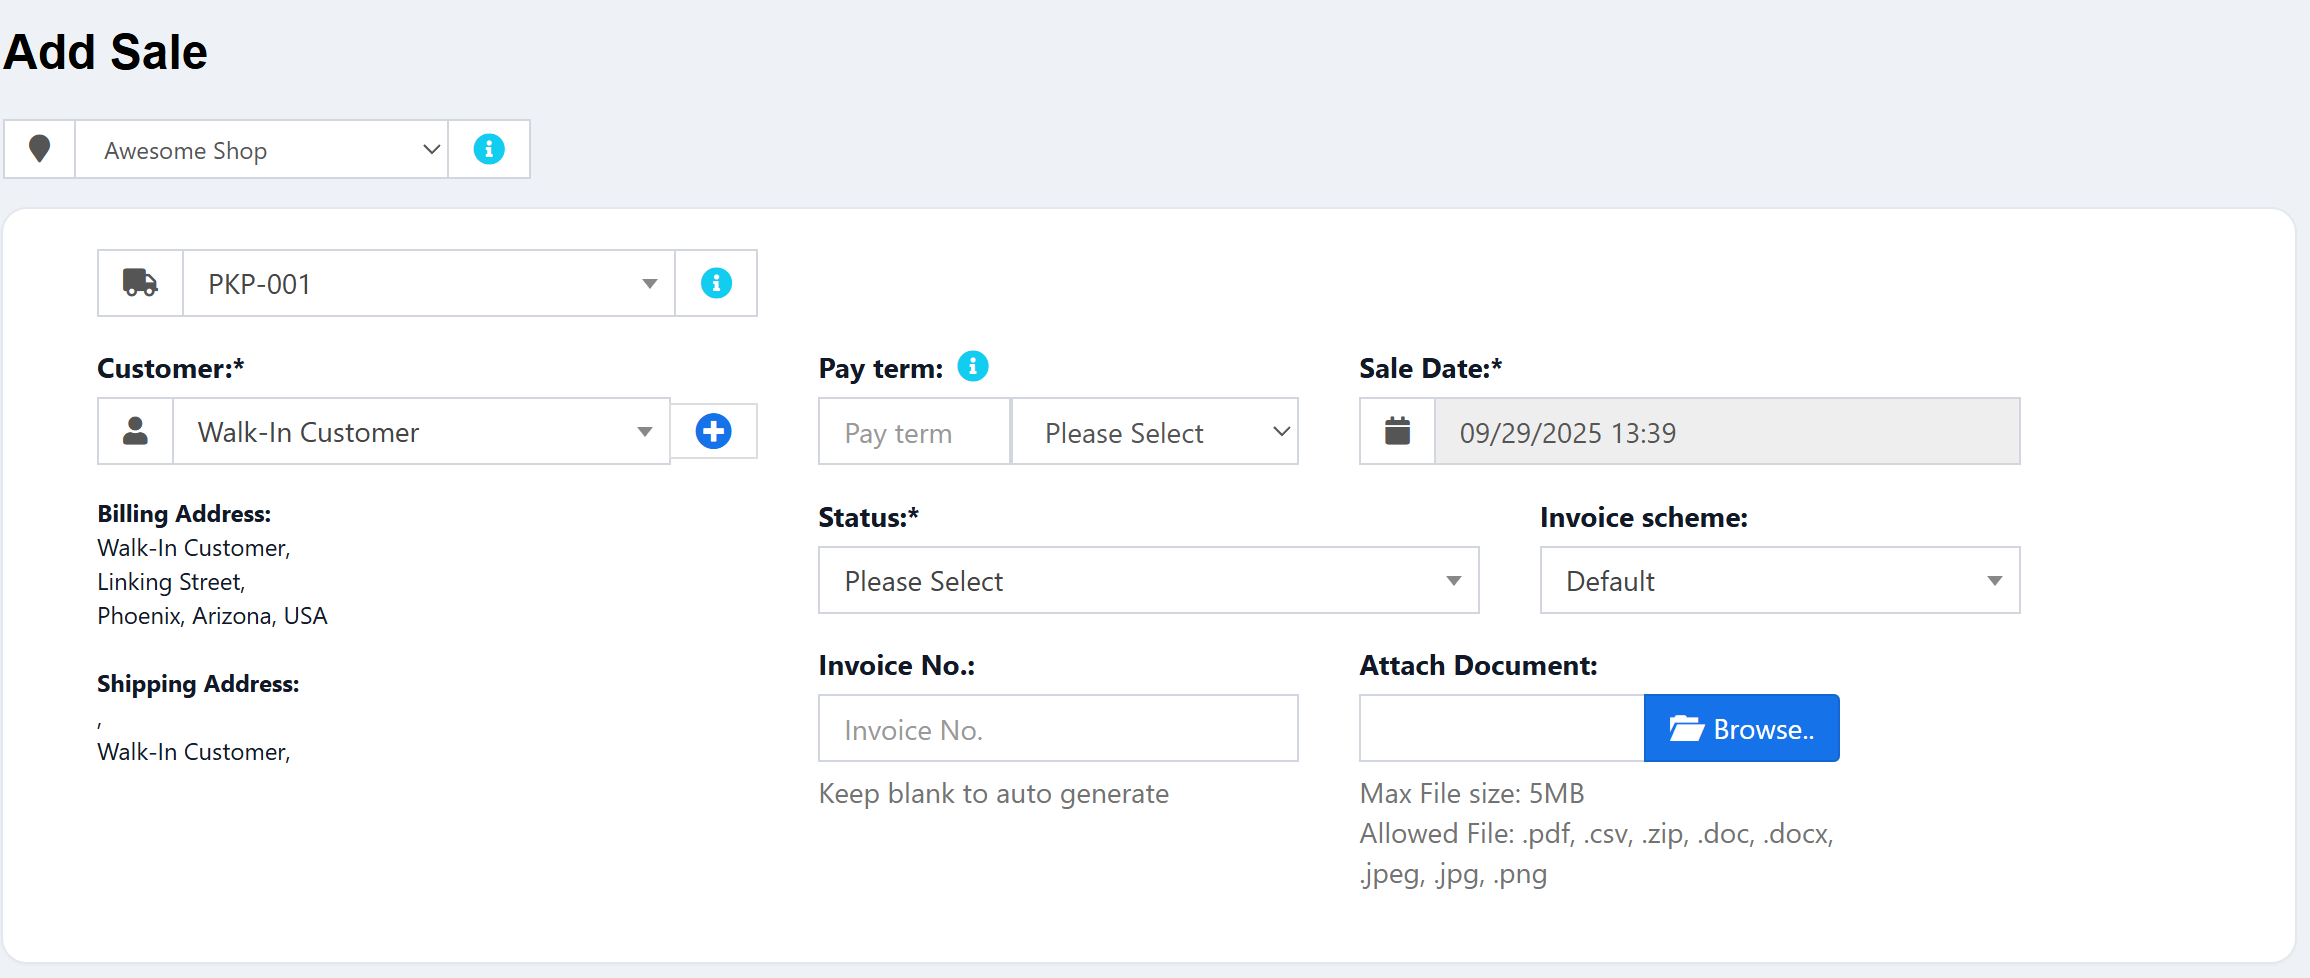Image resolution: width=2310 pixels, height=978 pixels.
Task: Open the Walk-In Customer dropdown
Action: pyautogui.click(x=420, y=431)
